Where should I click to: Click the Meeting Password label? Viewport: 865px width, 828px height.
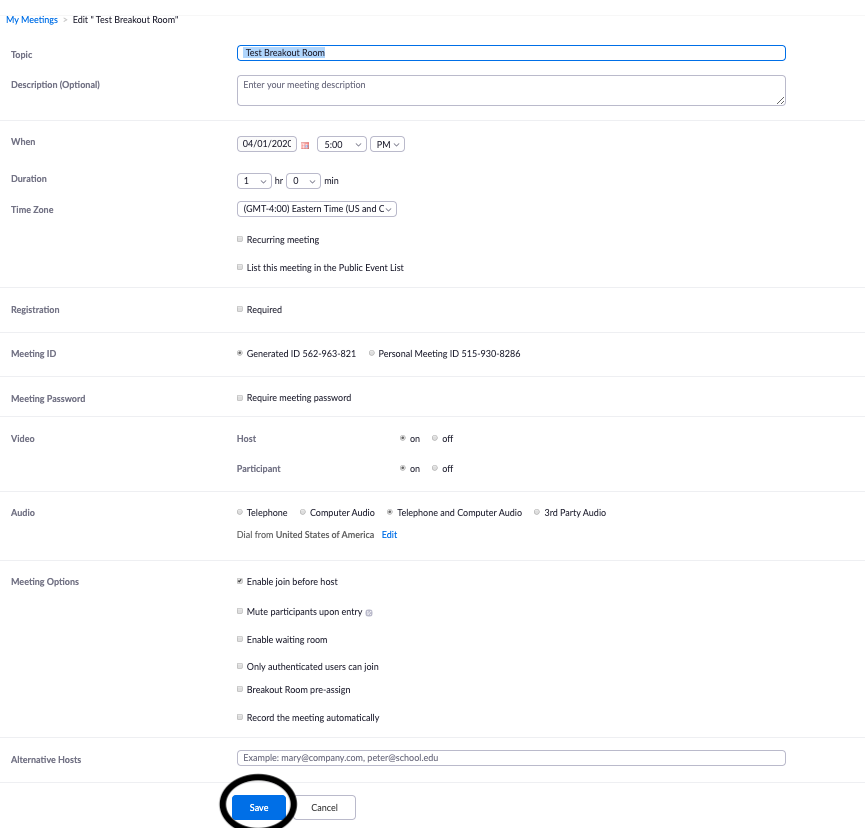pyautogui.click(x=48, y=398)
